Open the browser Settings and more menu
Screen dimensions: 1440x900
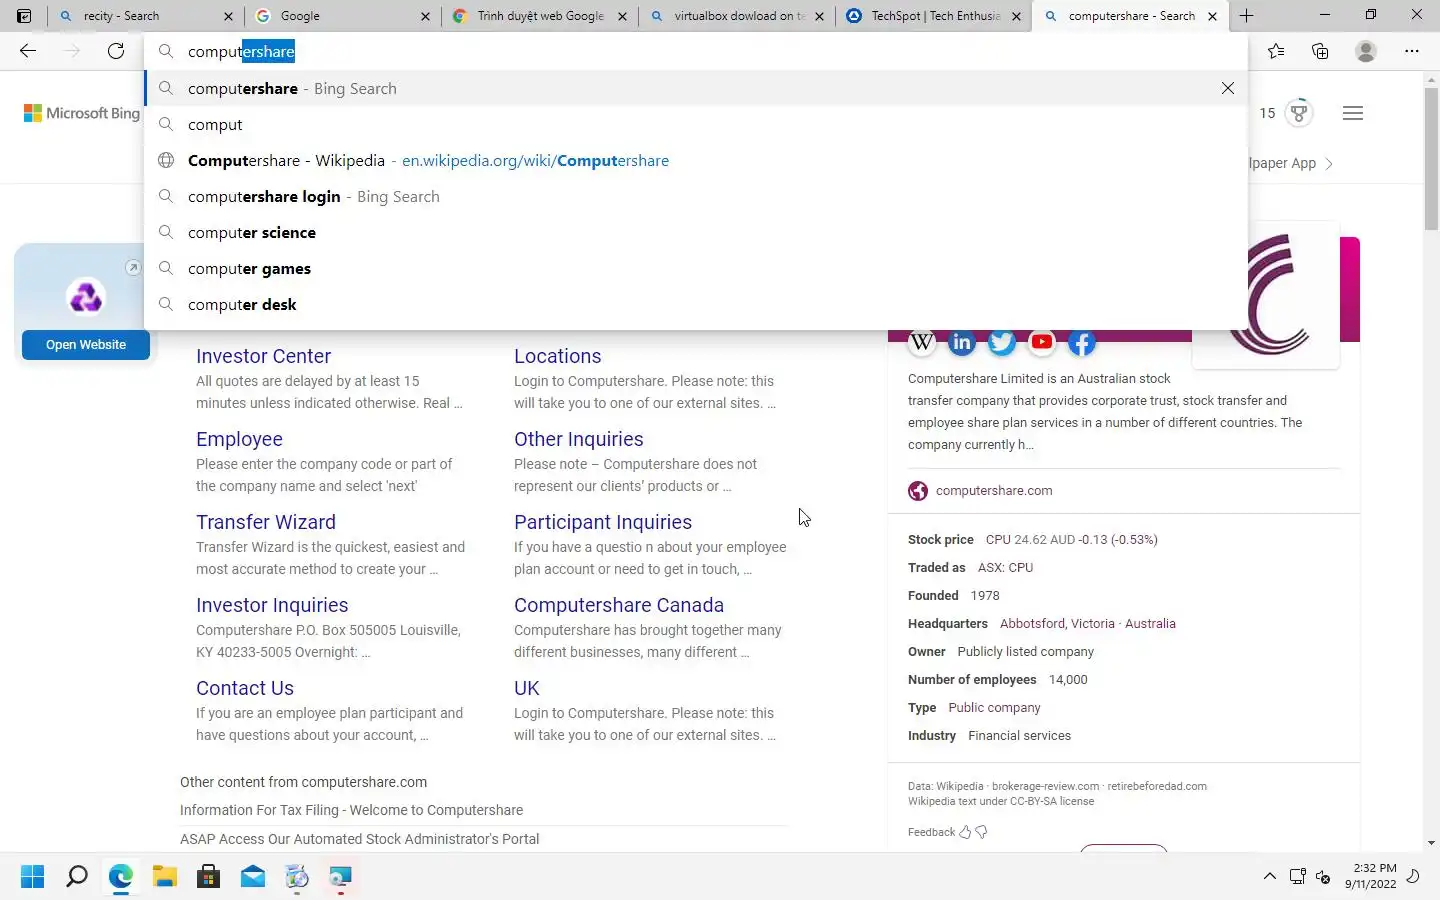[1412, 51]
